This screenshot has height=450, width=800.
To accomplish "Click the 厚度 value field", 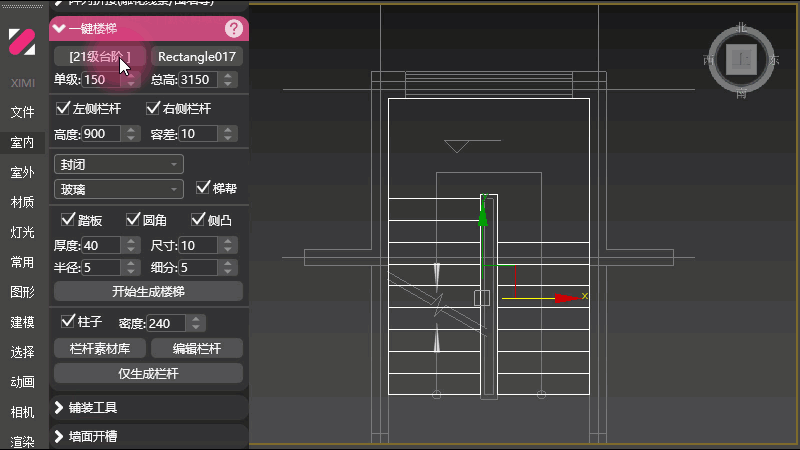I will pos(101,245).
